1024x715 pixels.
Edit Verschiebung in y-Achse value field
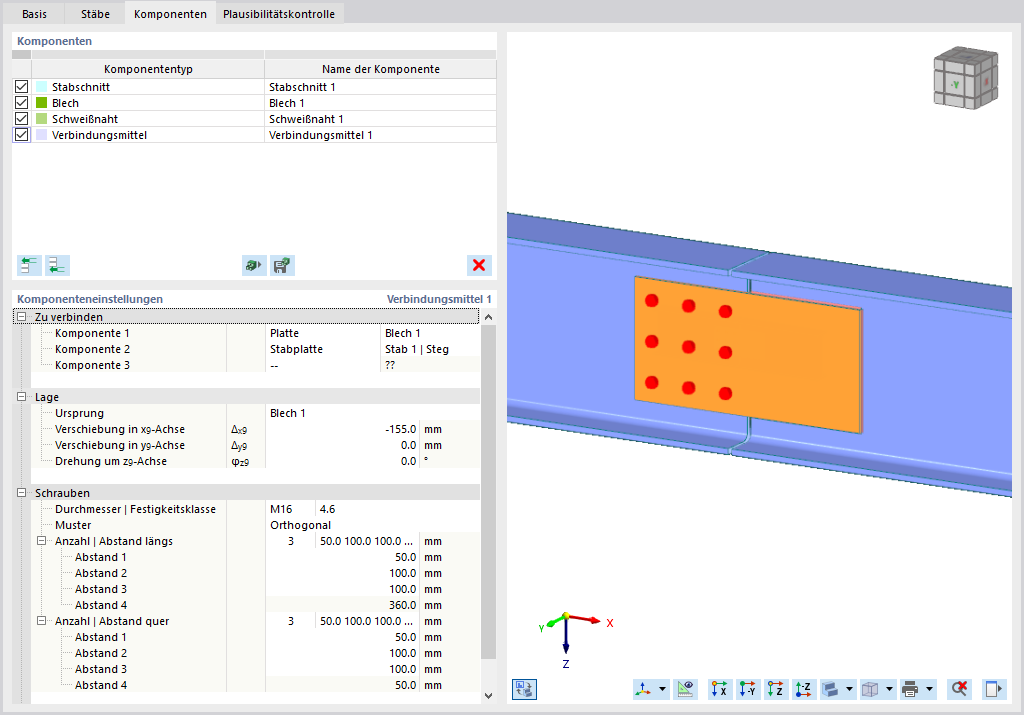[342, 445]
